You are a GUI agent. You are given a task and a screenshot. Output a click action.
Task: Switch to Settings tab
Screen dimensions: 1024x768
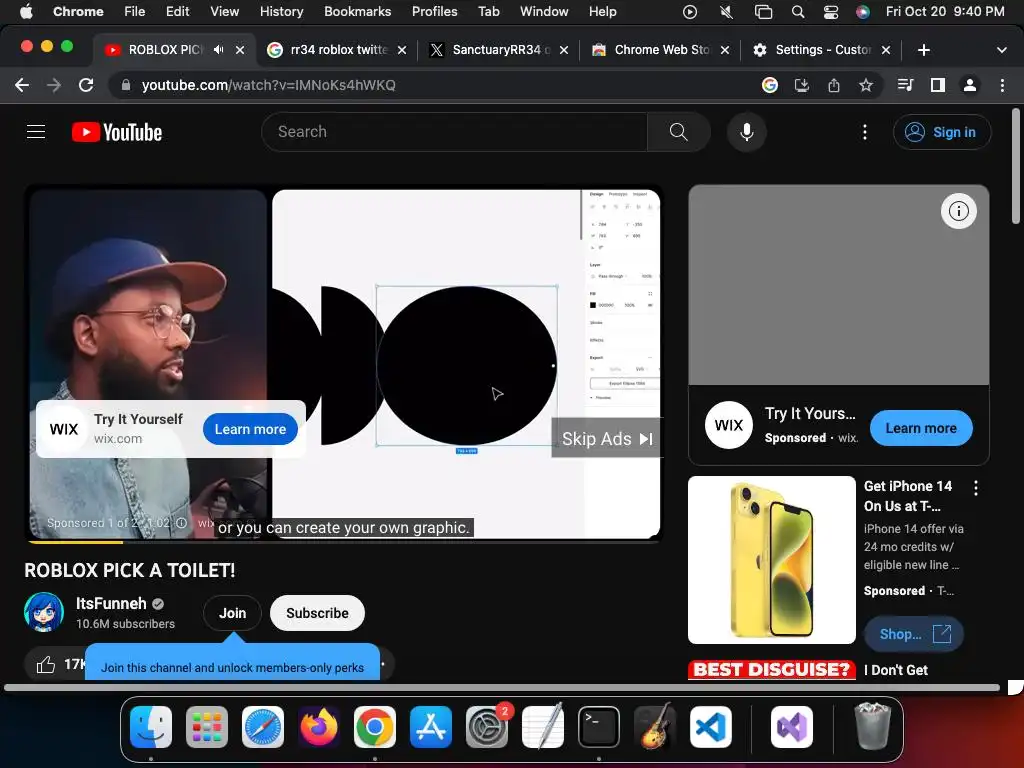click(x=822, y=50)
